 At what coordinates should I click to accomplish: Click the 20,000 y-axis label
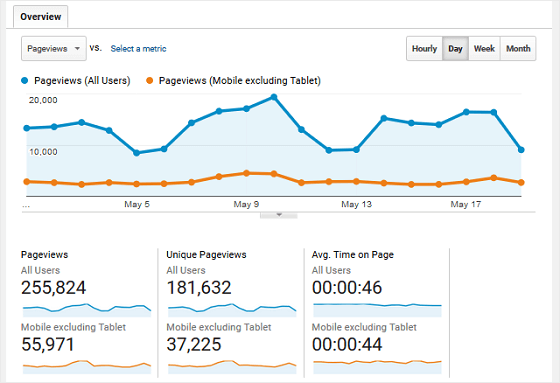tap(43, 100)
